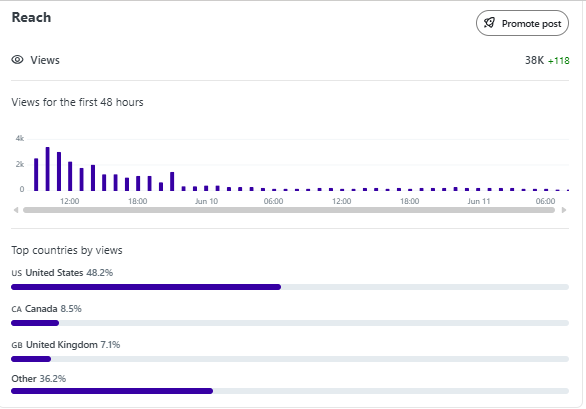
Task: Click the left scroll arrow under chart
Action: pos(16,210)
